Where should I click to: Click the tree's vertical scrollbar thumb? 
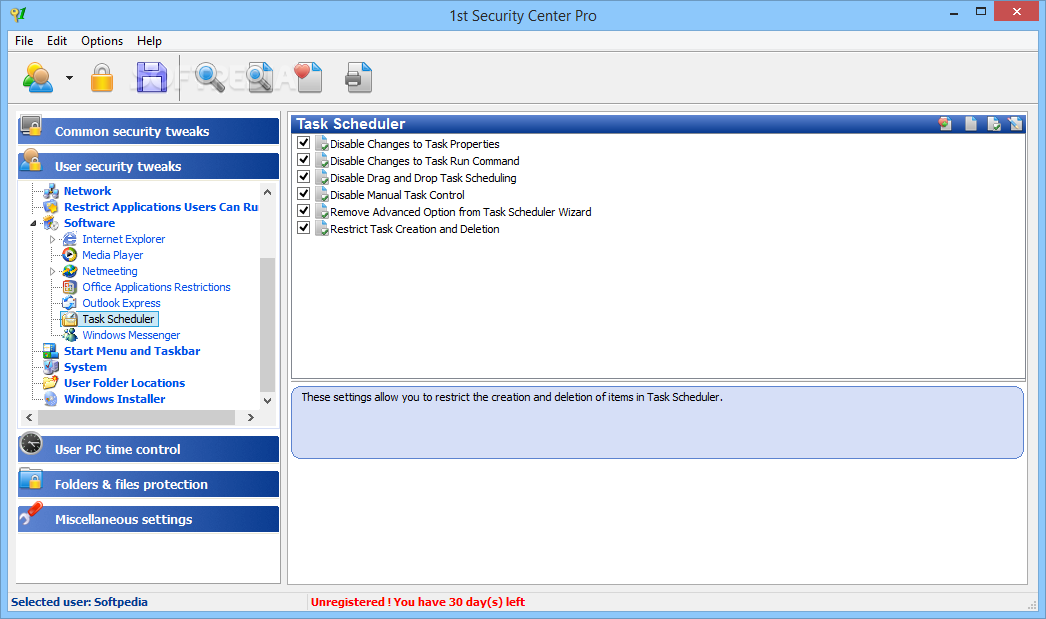[x=268, y=324]
